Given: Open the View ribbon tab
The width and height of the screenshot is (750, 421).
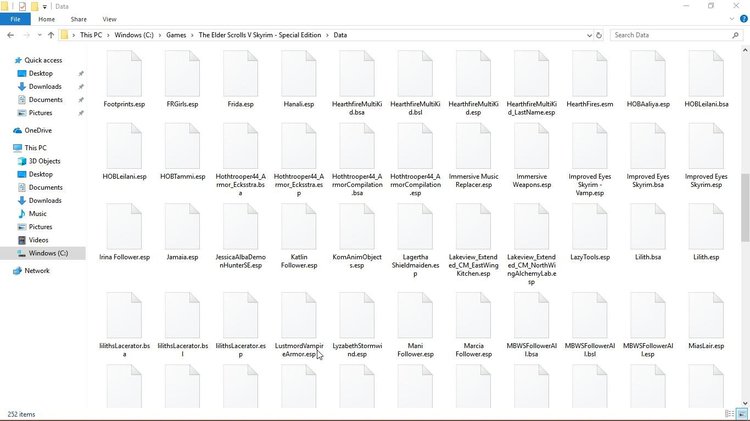Looking at the screenshot, I should [x=109, y=19].
